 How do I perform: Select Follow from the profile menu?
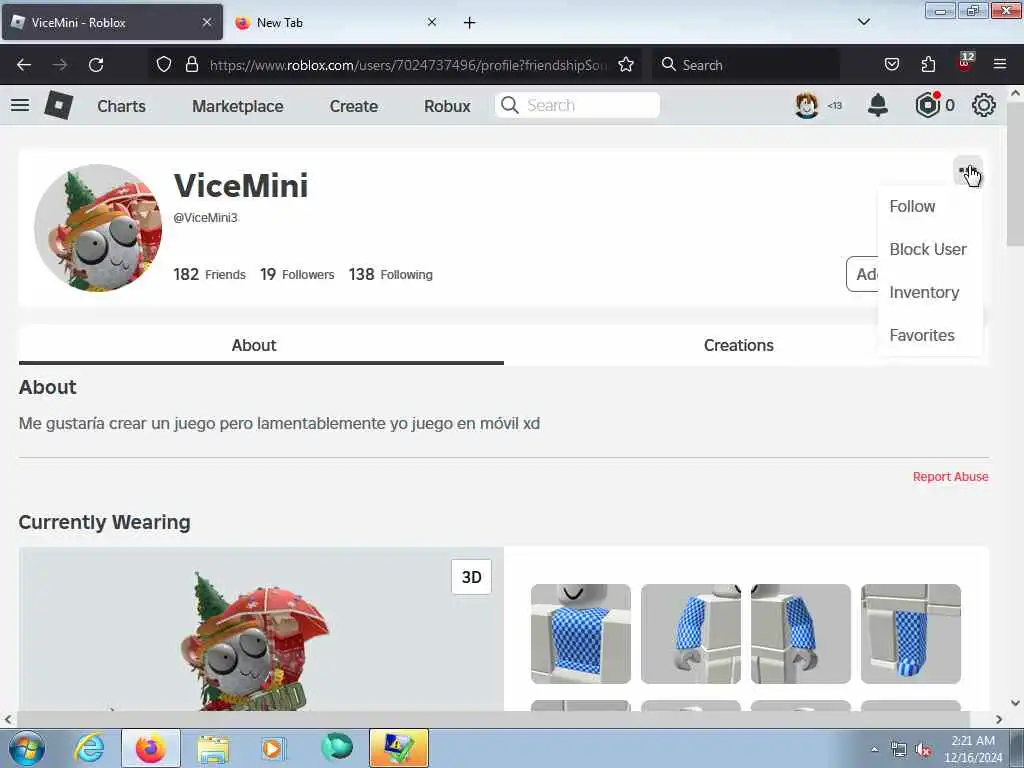pos(912,206)
